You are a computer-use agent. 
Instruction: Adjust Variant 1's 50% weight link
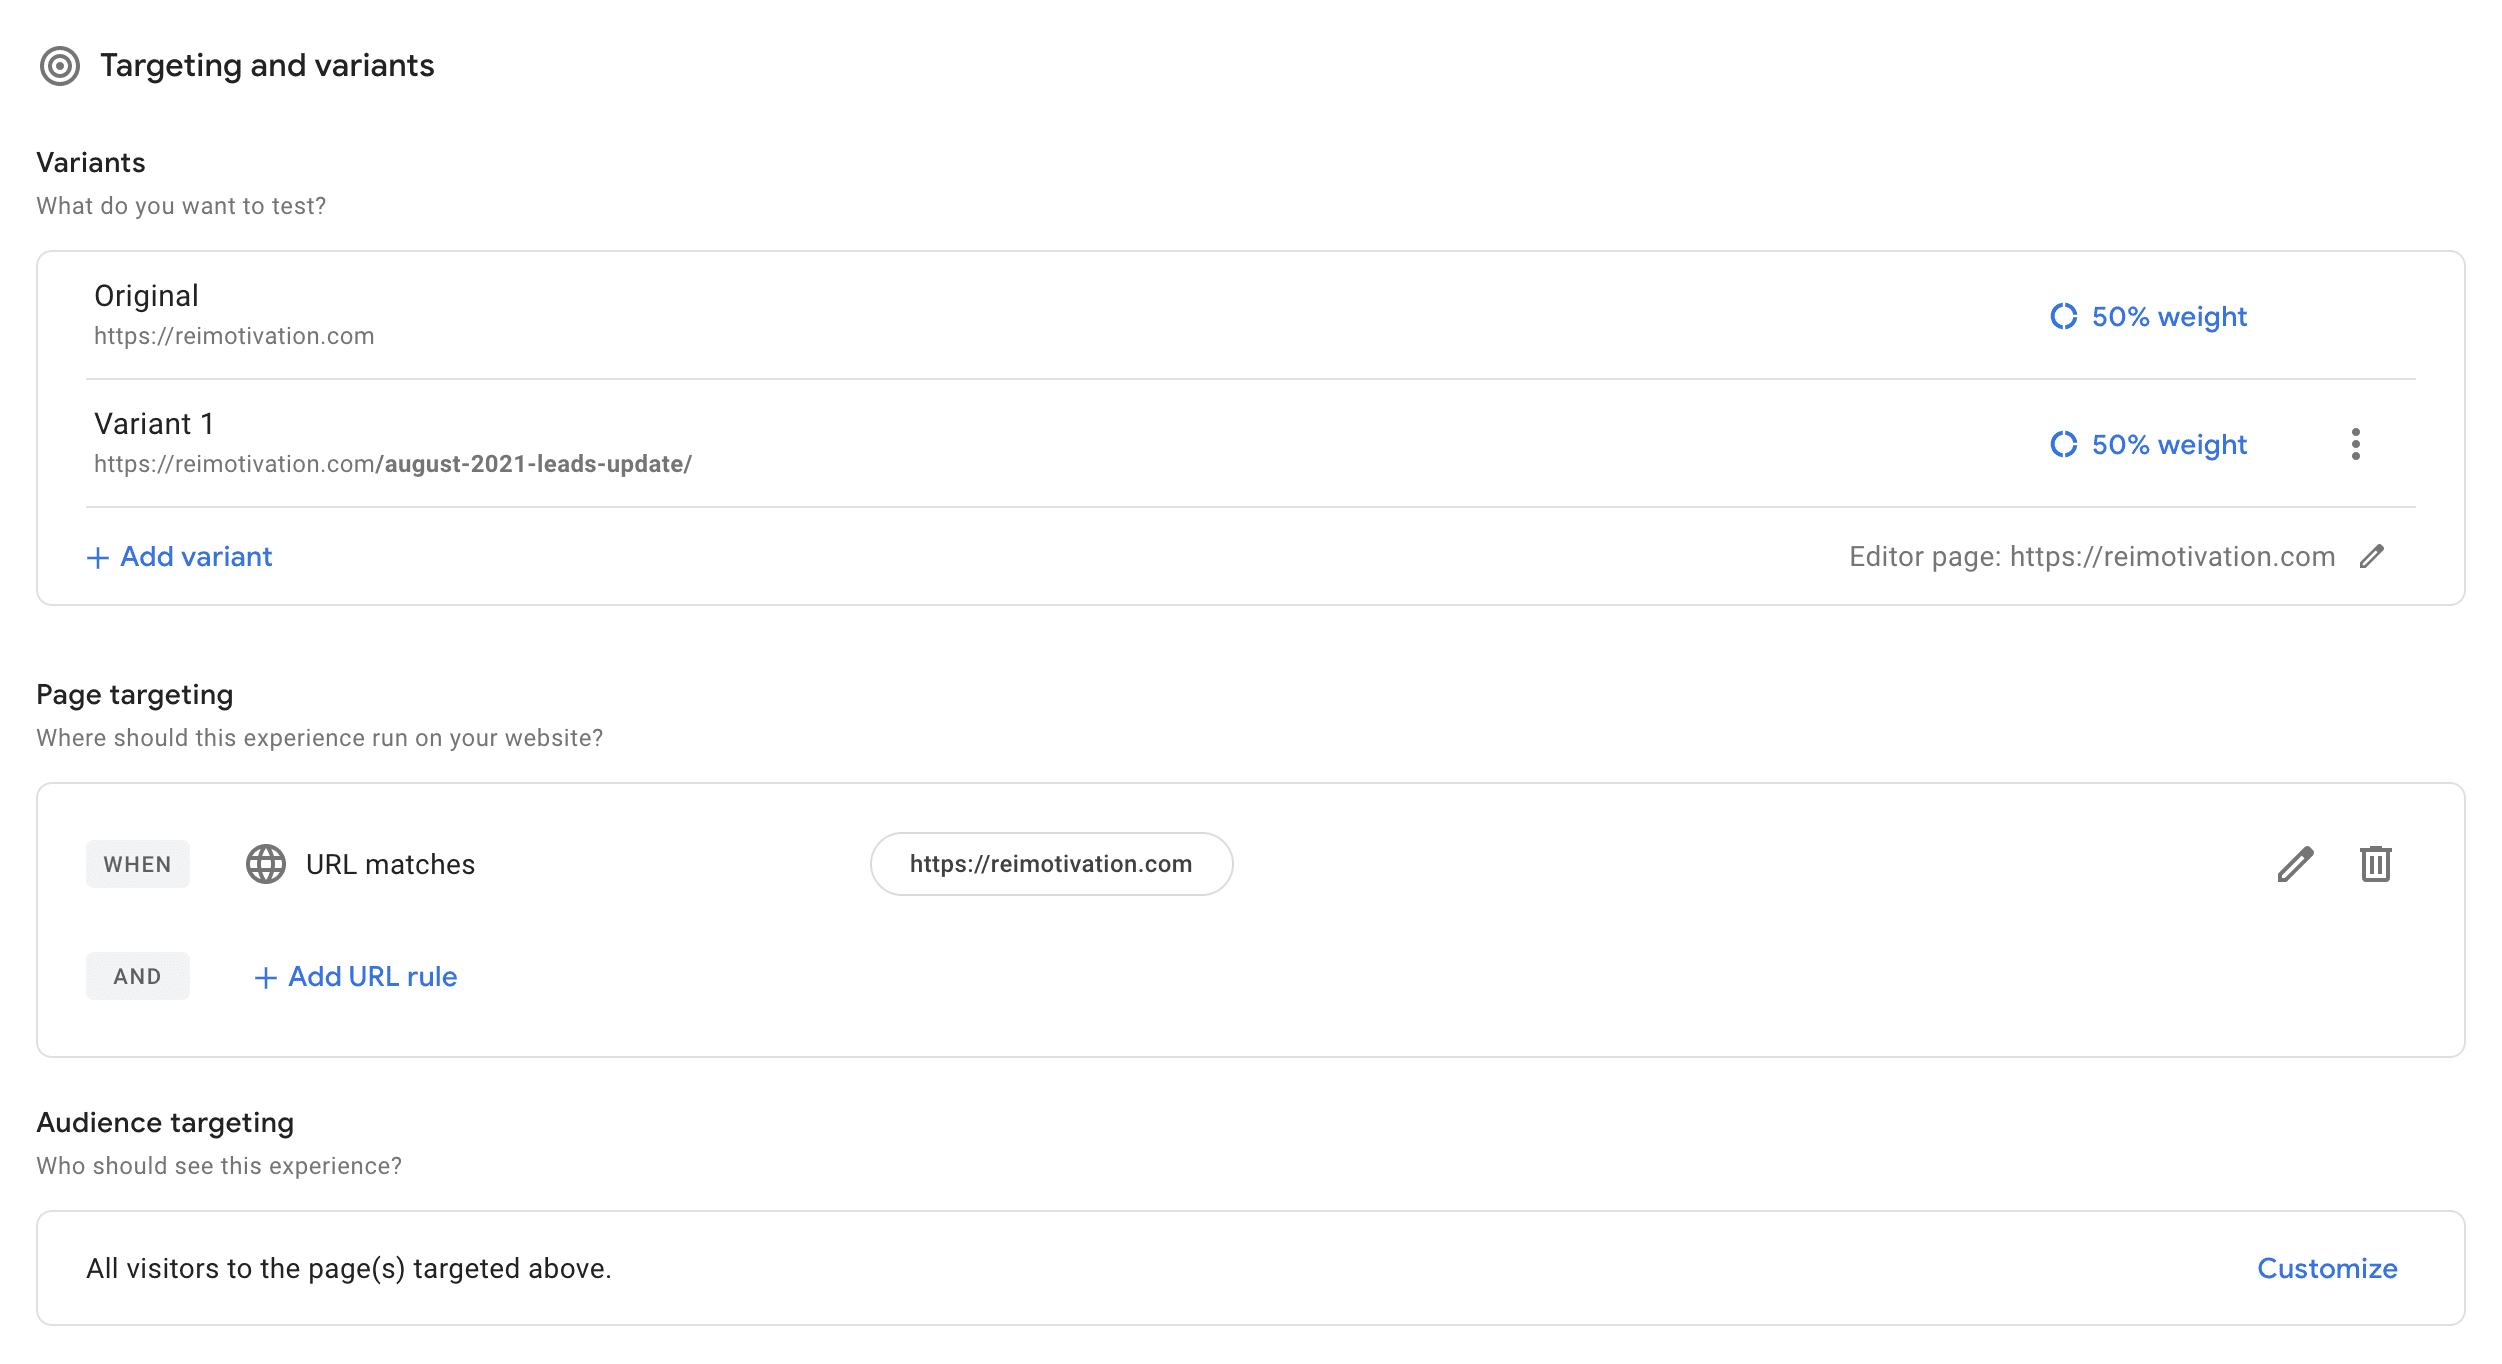tap(2168, 445)
